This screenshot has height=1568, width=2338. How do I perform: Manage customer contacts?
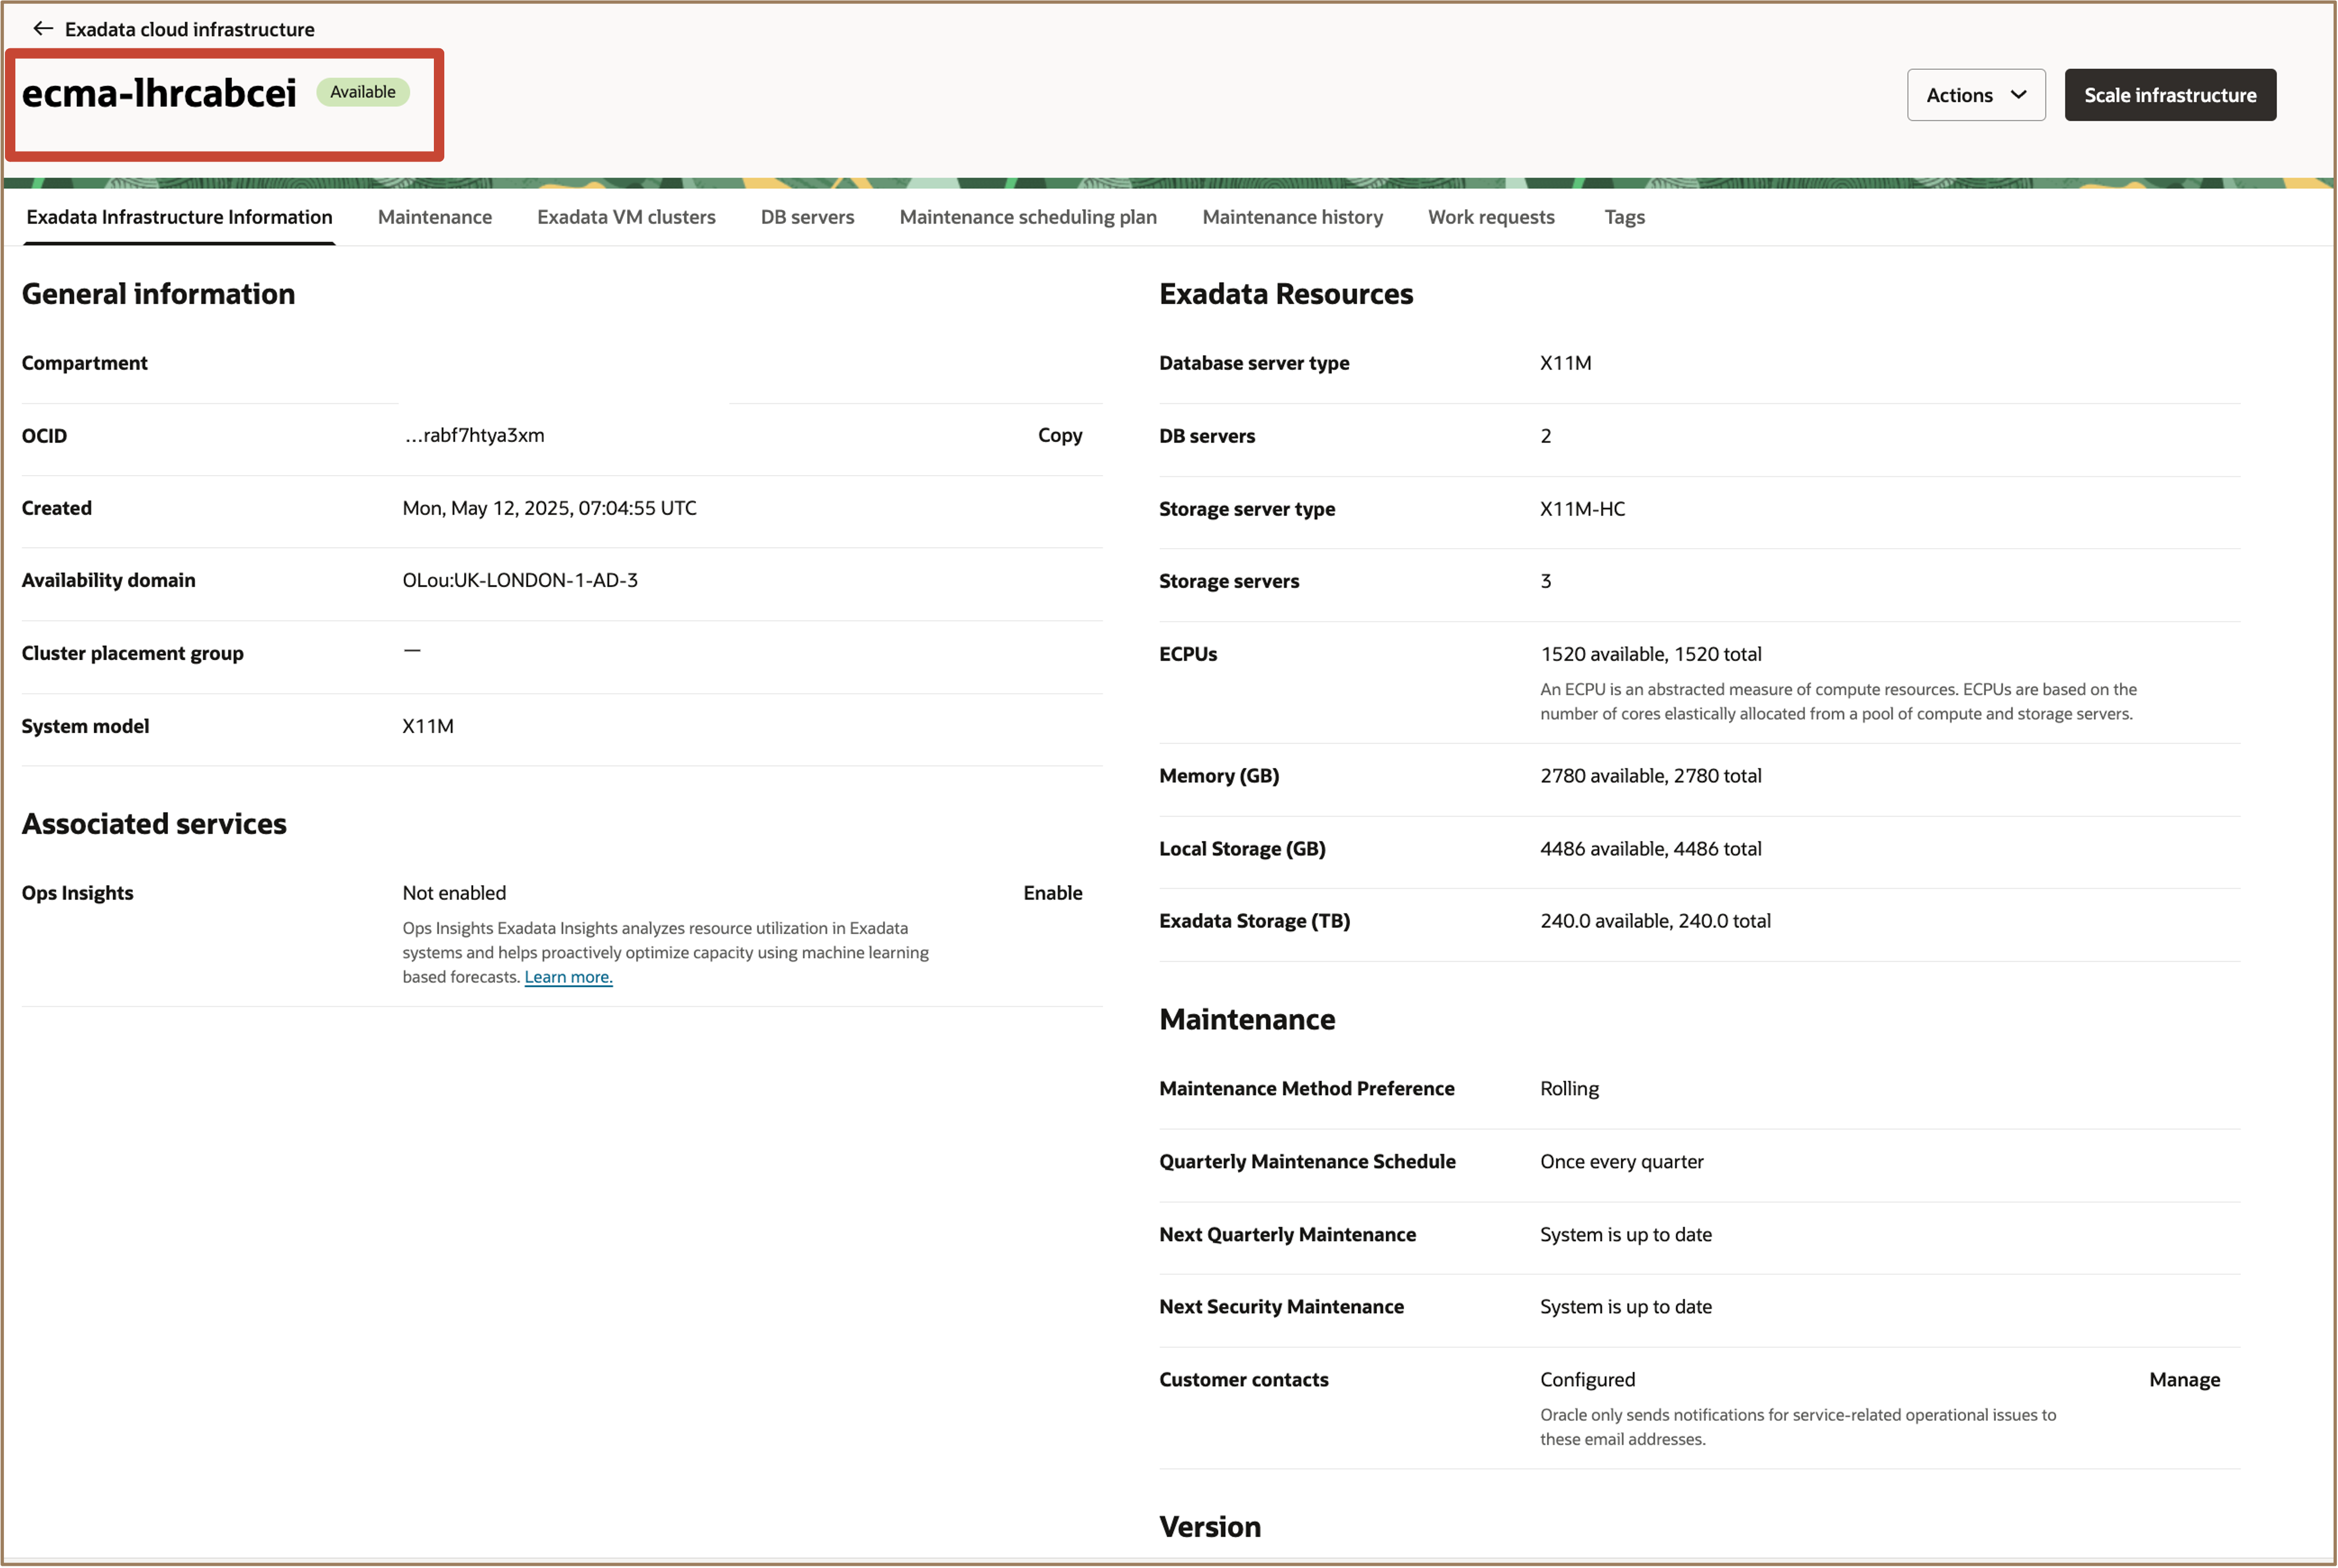[x=2184, y=1379]
